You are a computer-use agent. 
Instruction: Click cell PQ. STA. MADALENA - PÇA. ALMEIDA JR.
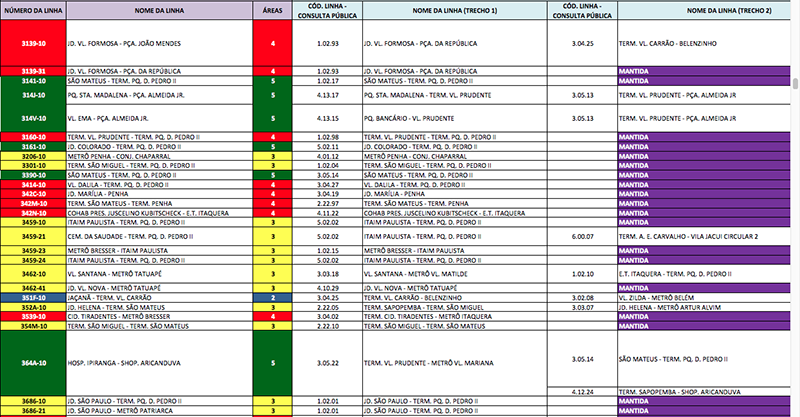[x=159, y=95]
